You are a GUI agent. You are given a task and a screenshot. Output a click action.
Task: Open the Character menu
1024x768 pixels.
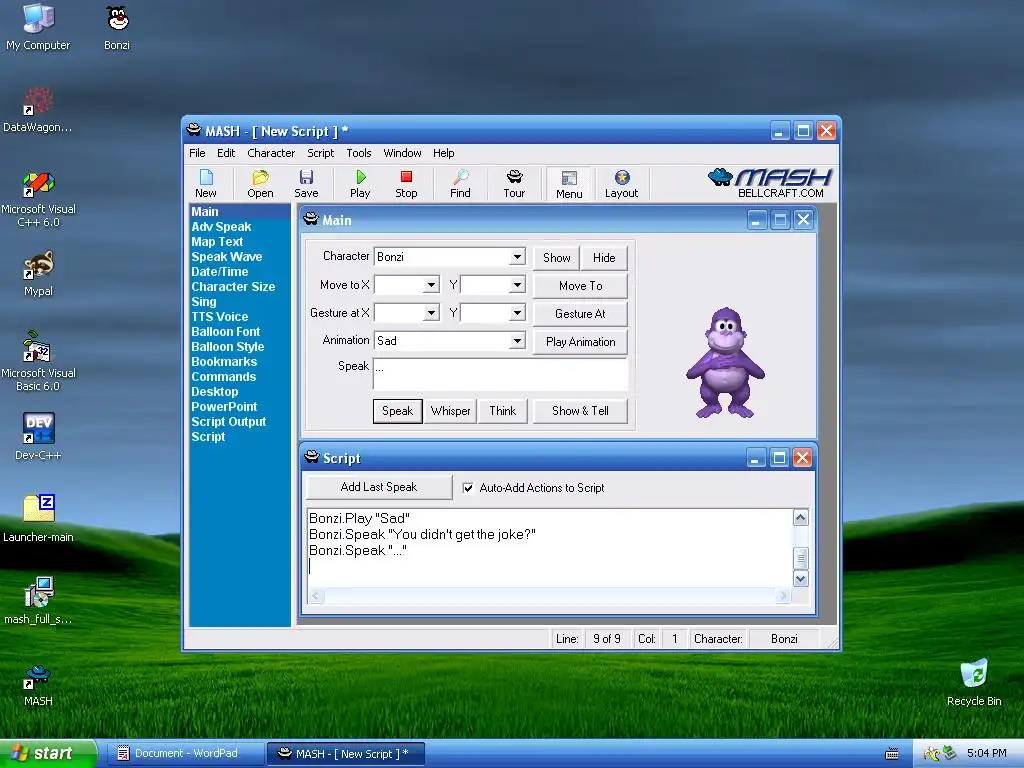pyautogui.click(x=271, y=153)
